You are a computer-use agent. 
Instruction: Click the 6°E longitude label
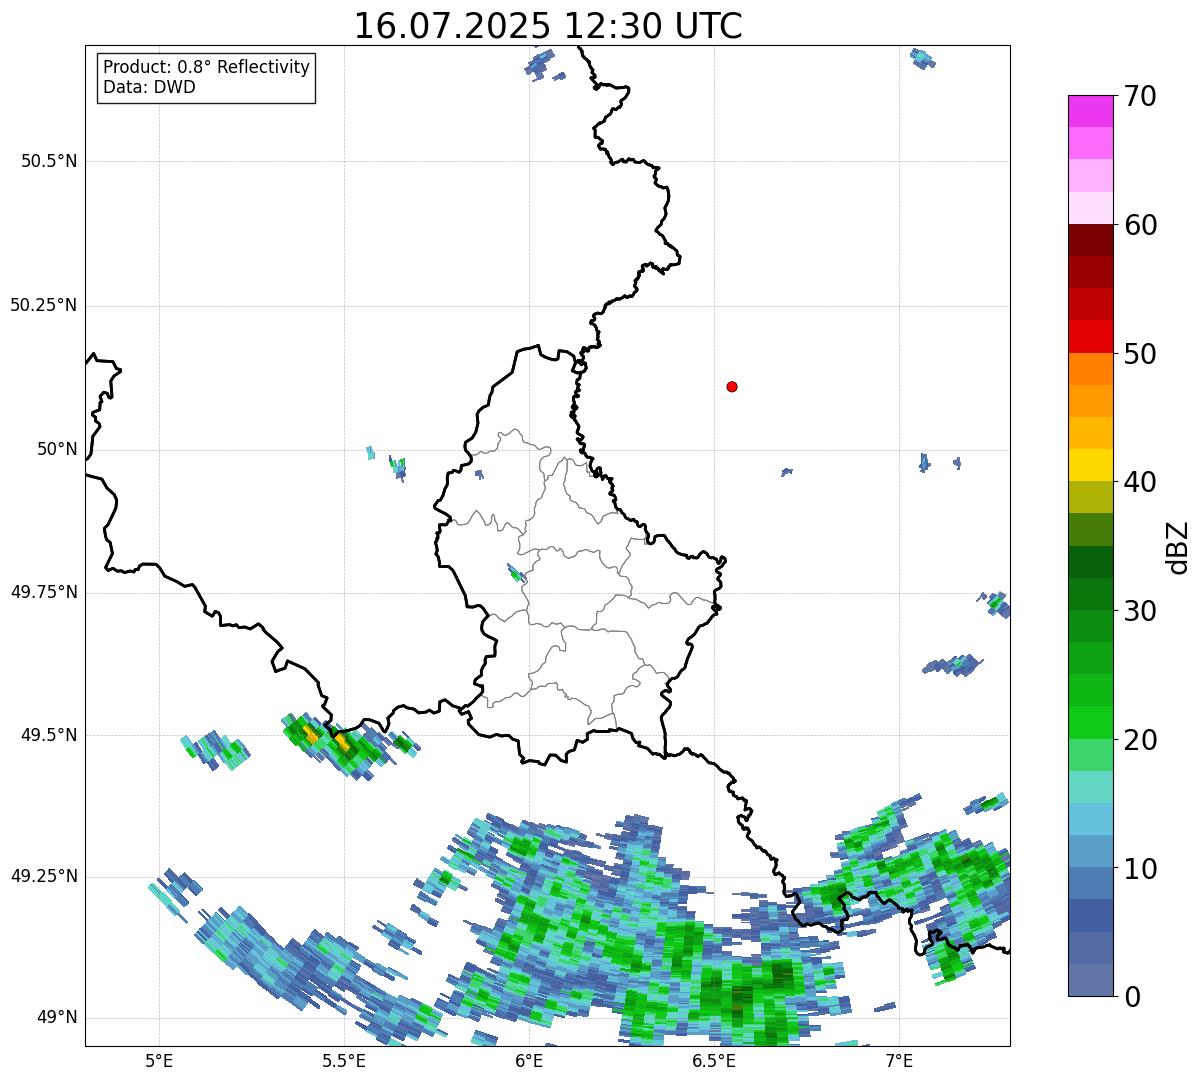pyautogui.click(x=529, y=1060)
